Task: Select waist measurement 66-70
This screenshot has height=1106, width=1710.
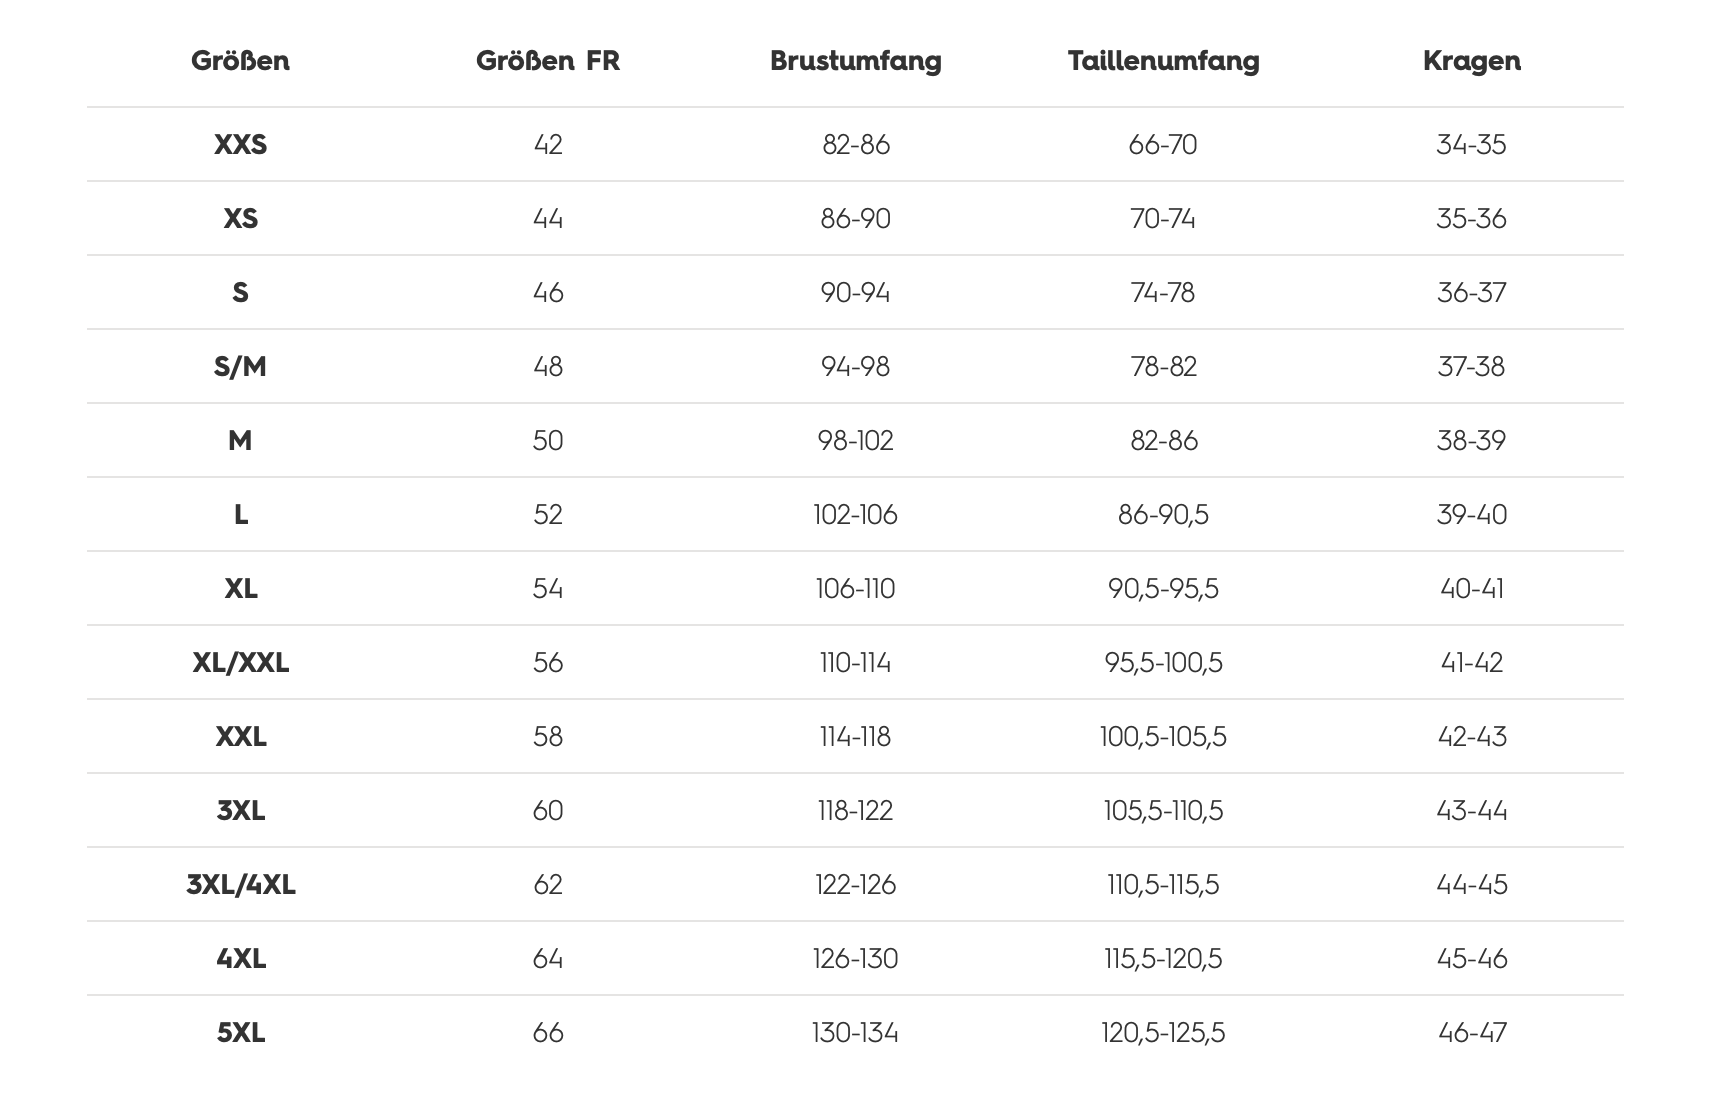Action: [x=1163, y=145]
